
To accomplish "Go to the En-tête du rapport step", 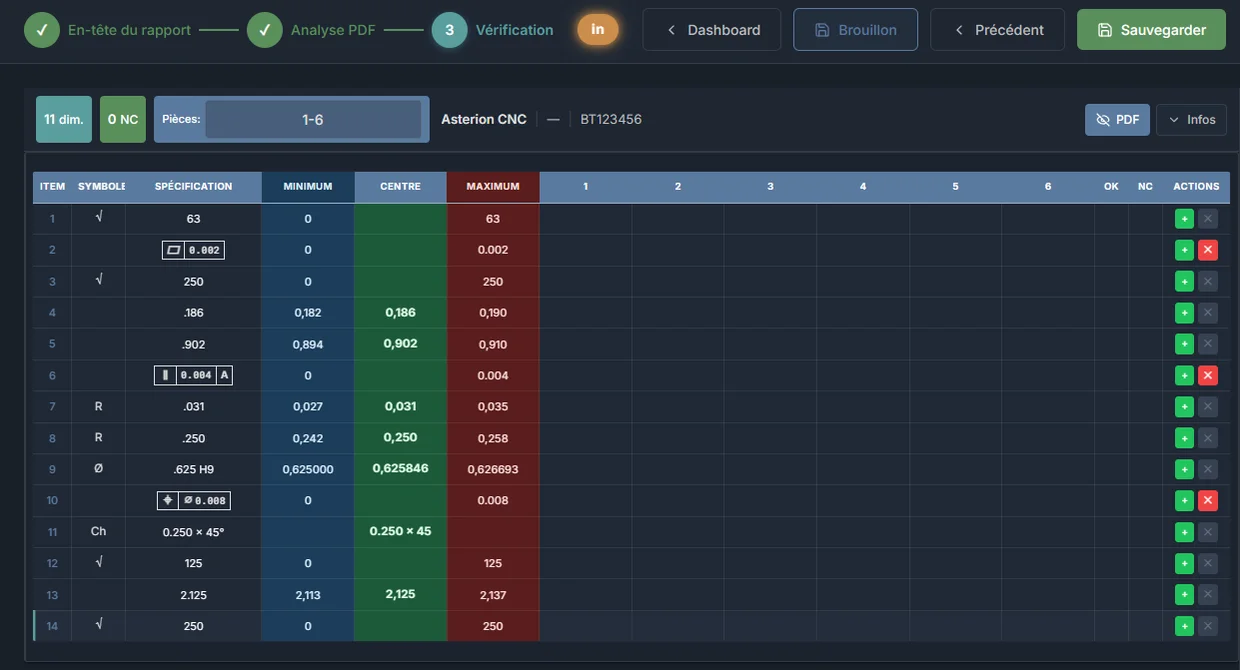I will pyautogui.click(x=108, y=30).
